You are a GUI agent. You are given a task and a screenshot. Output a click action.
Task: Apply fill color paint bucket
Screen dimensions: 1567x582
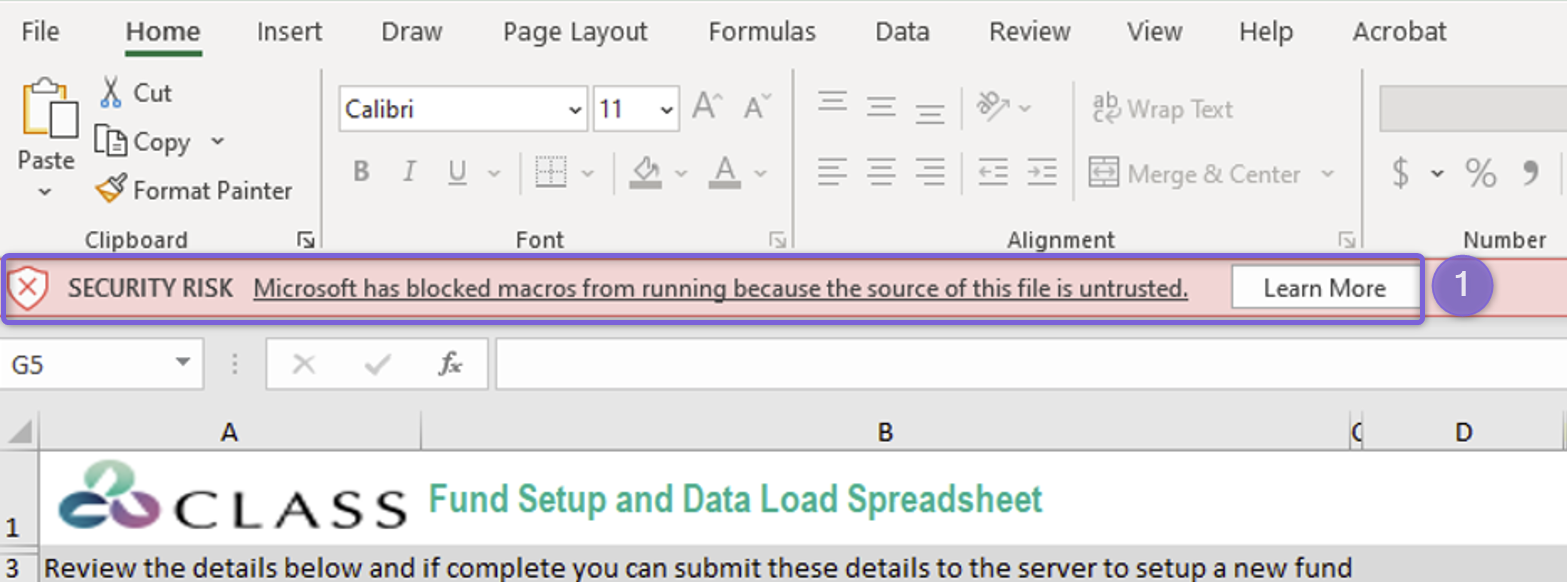[x=646, y=173]
